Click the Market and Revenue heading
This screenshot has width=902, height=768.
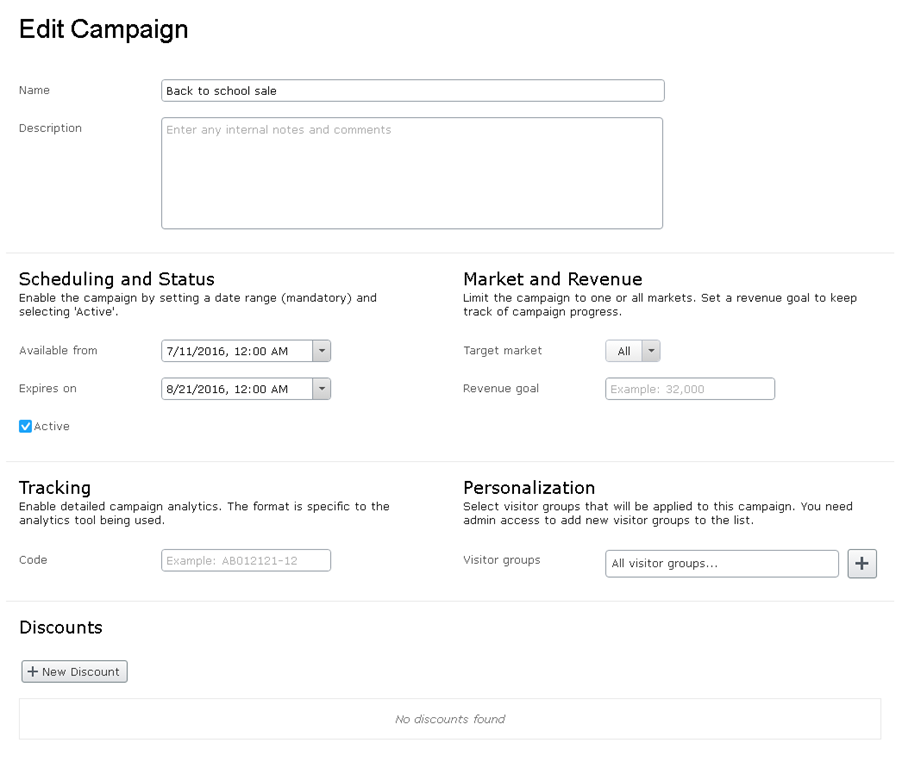(553, 279)
